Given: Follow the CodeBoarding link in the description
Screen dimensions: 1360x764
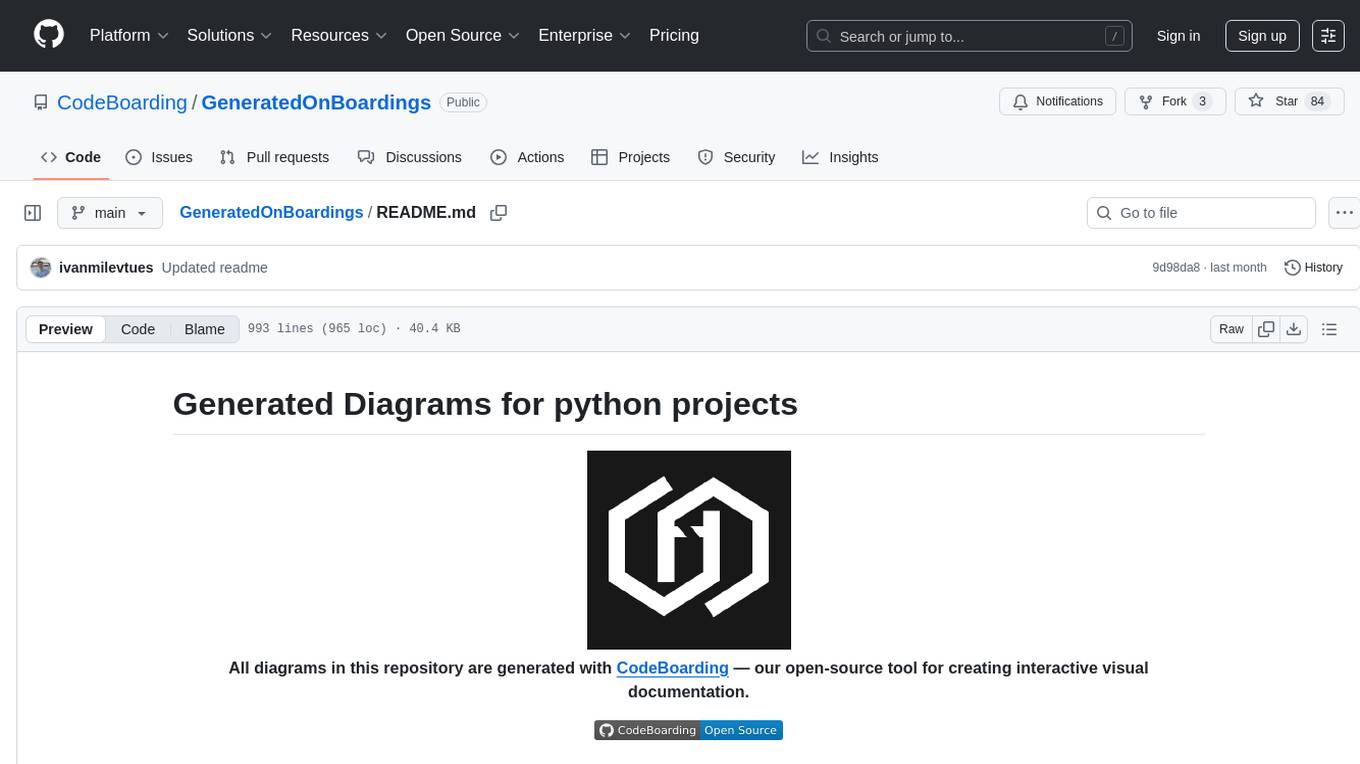Looking at the screenshot, I should pyautogui.click(x=672, y=668).
